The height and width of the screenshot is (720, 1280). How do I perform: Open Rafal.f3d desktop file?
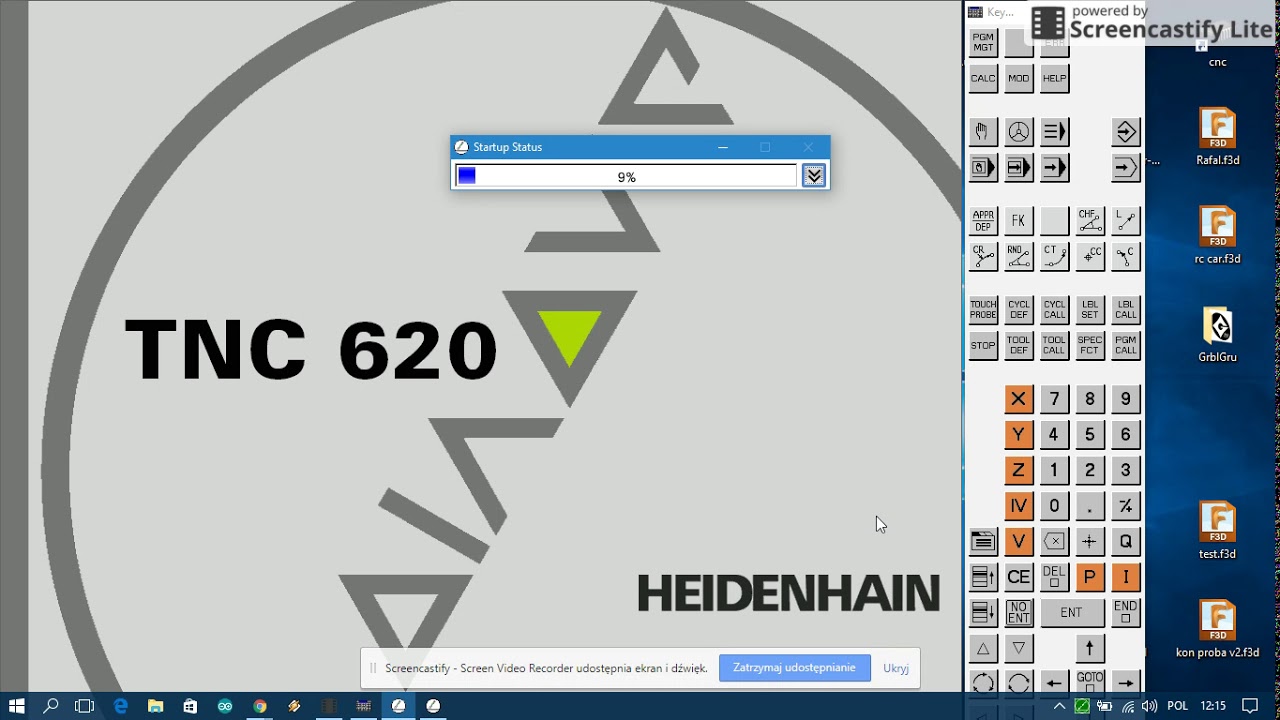pos(1217,136)
